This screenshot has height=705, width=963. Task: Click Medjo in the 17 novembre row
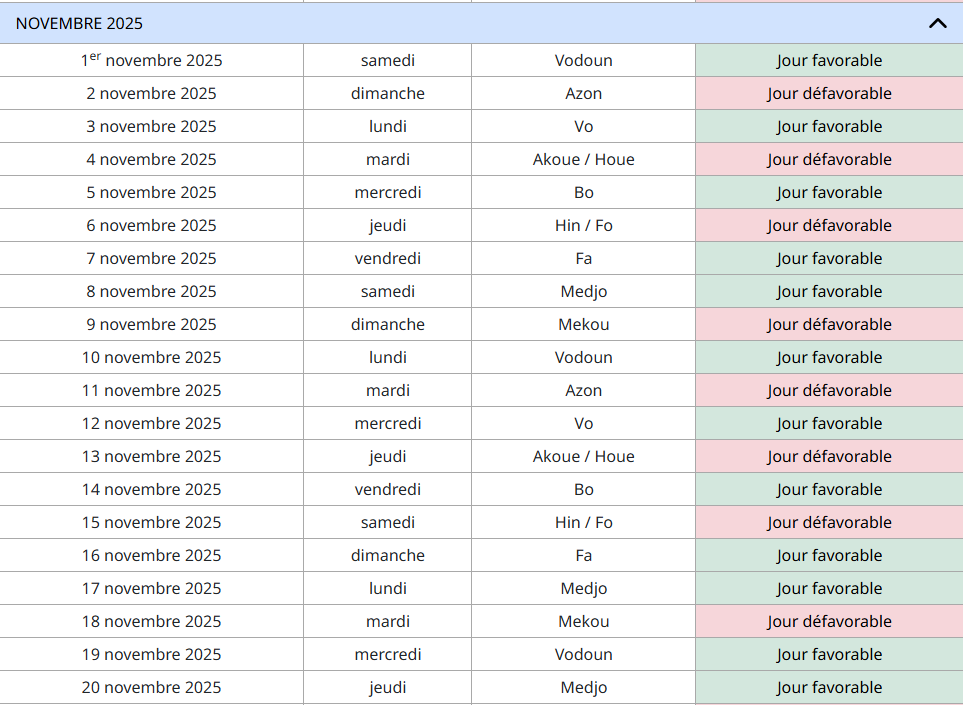583,588
